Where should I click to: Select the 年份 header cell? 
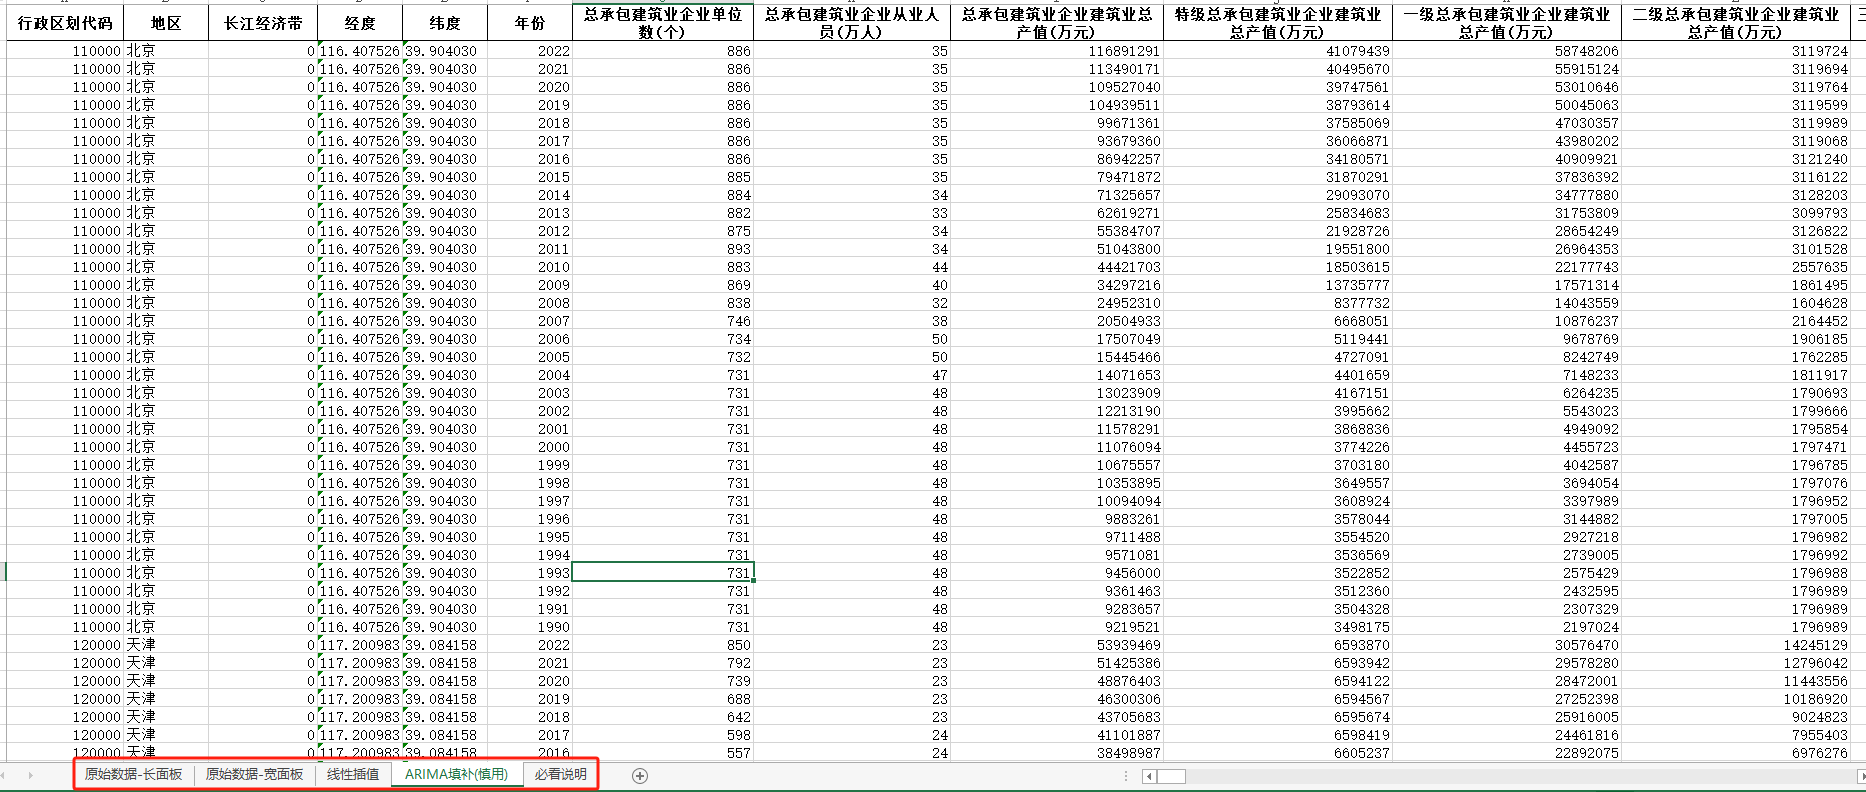(530, 23)
